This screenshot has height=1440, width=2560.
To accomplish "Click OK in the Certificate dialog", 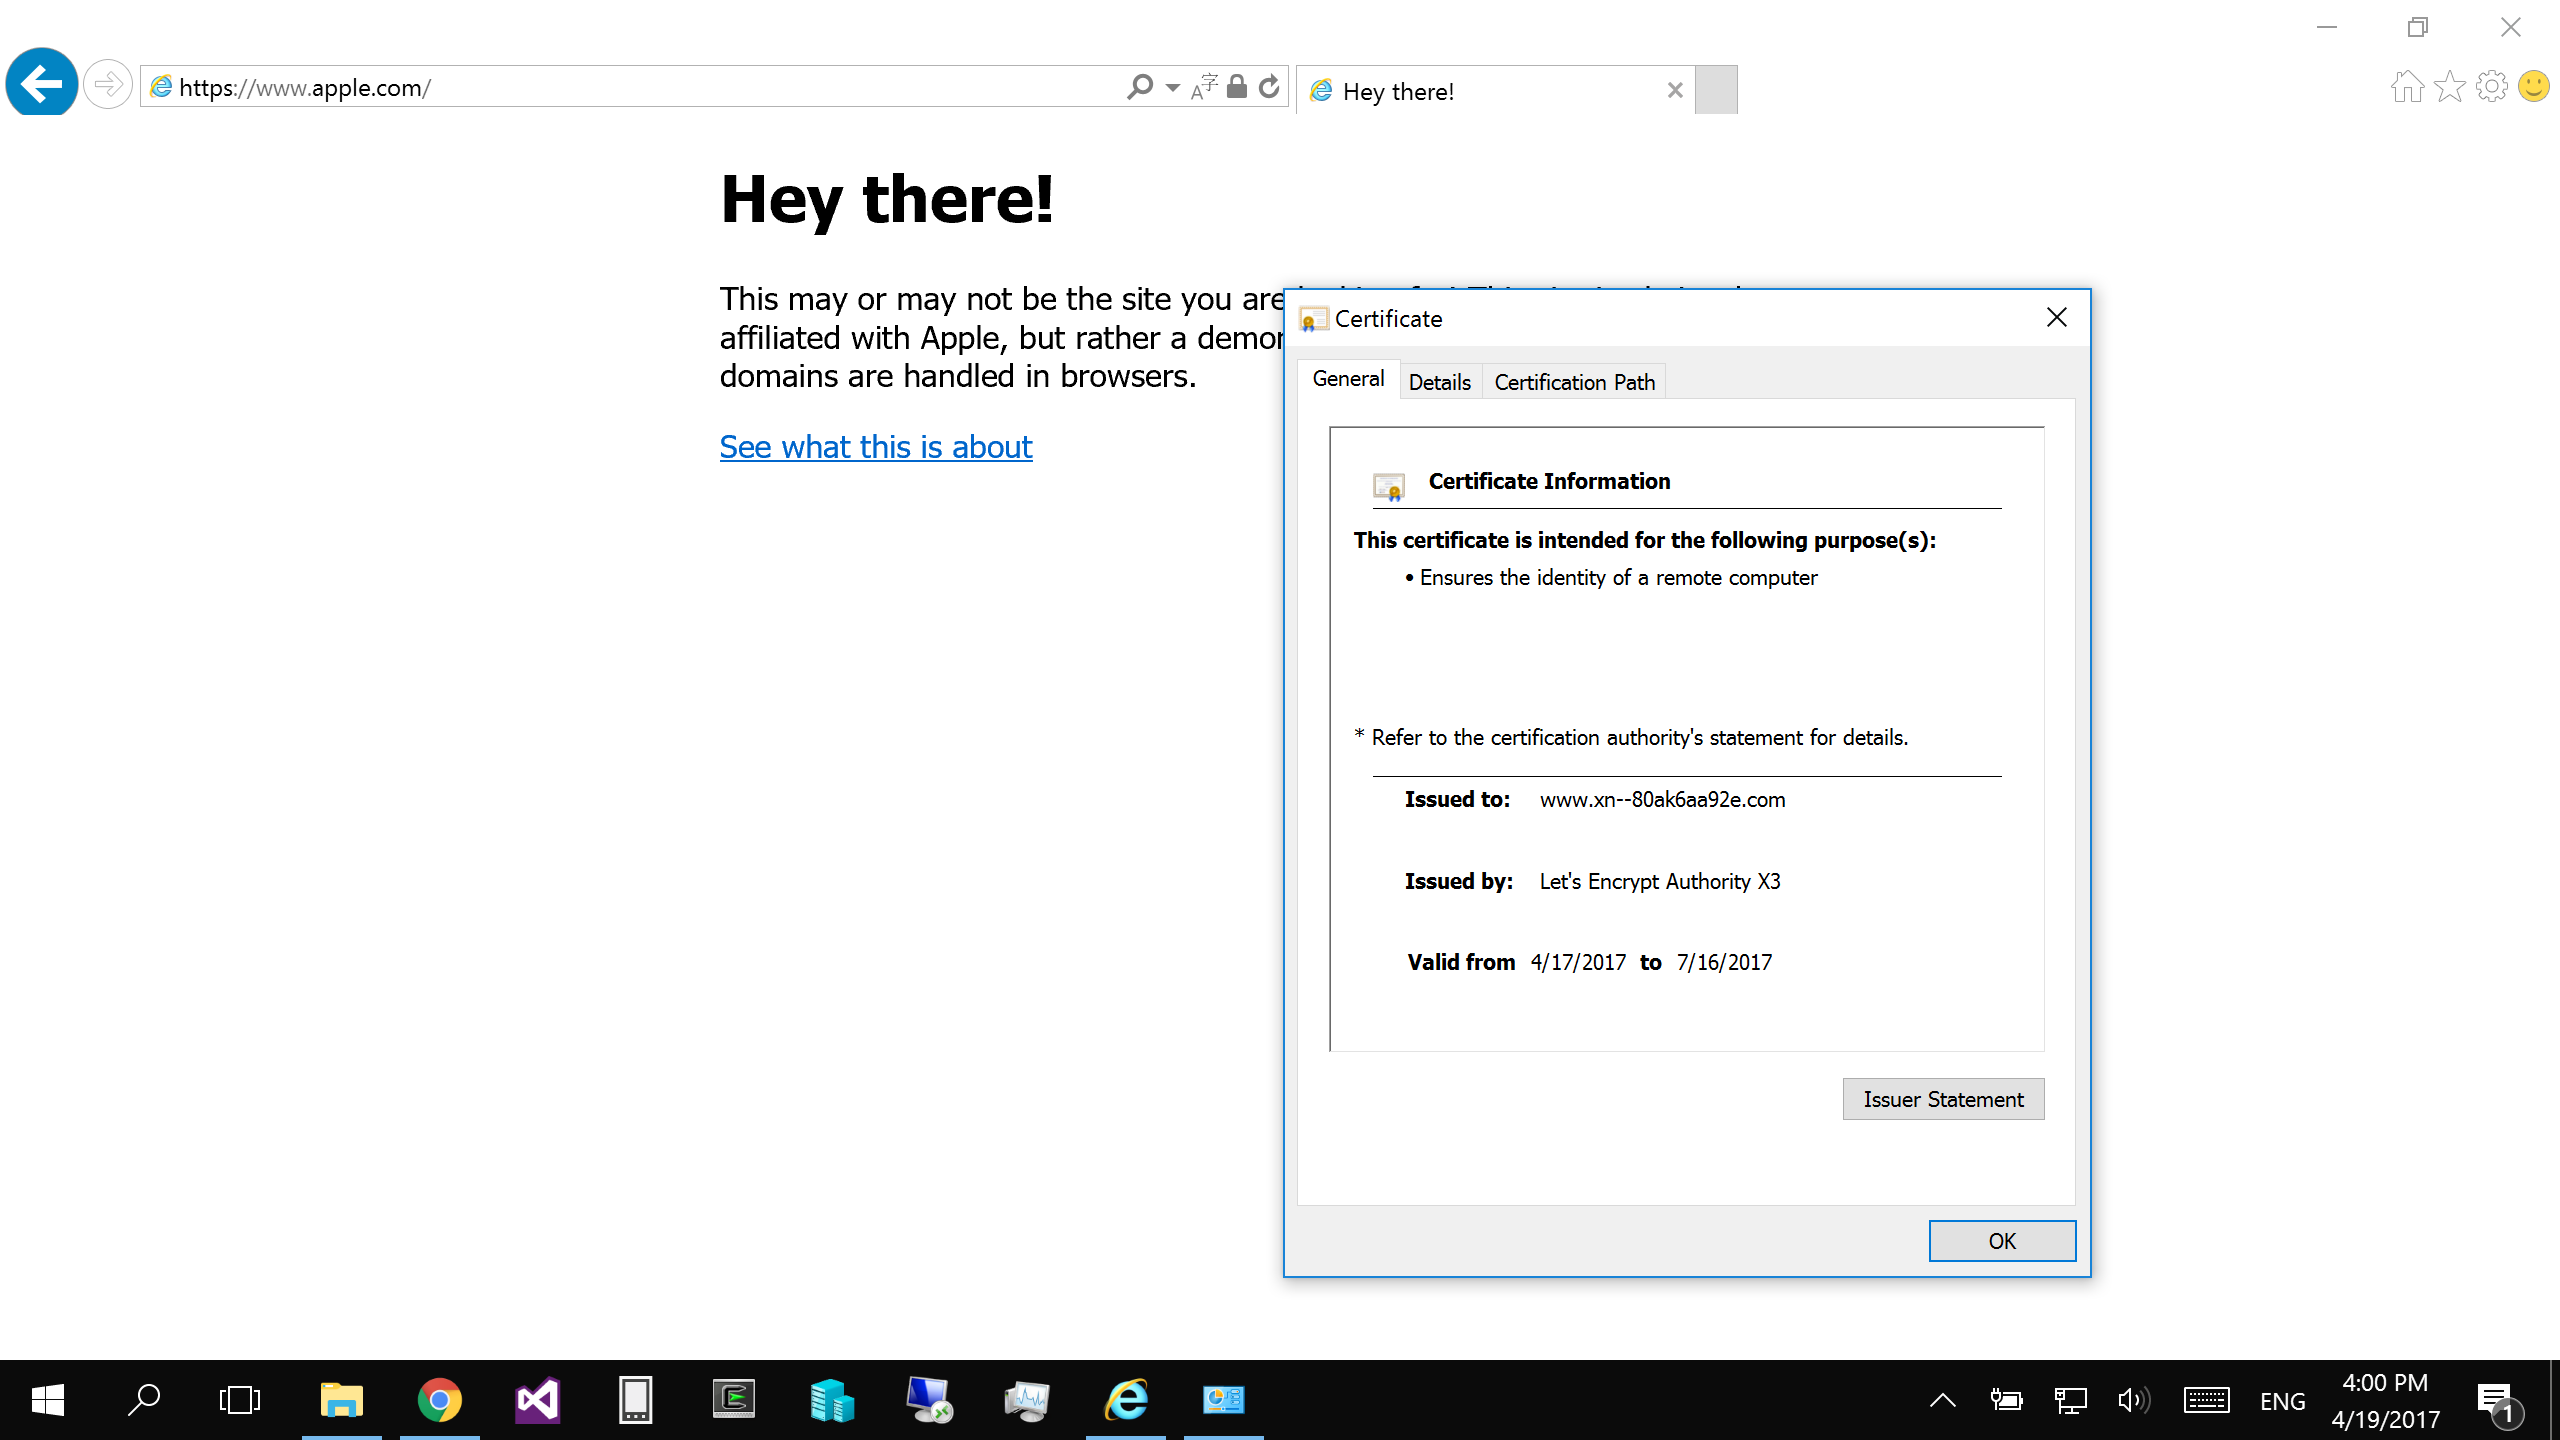I will pos(2002,1241).
